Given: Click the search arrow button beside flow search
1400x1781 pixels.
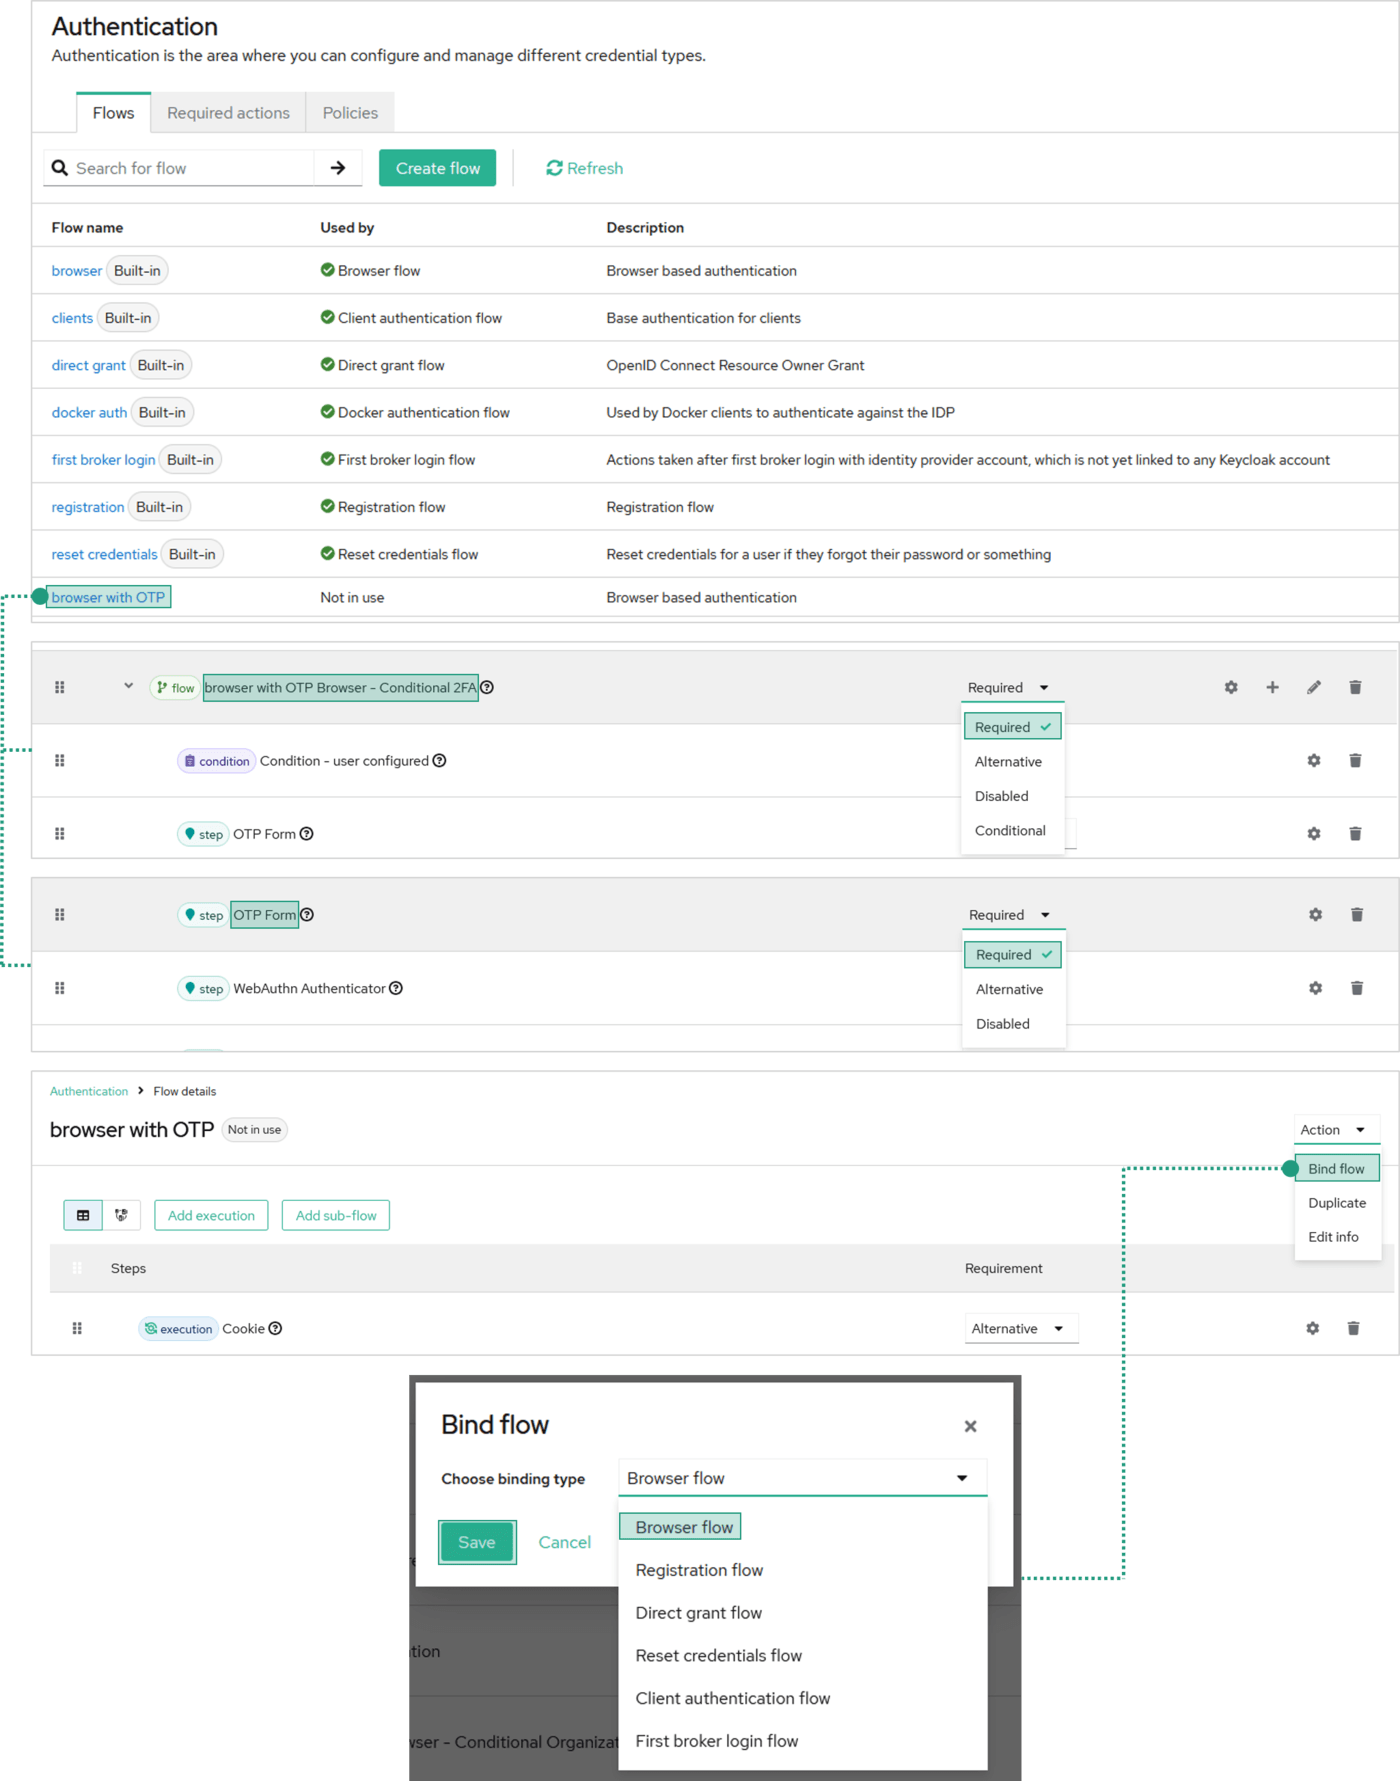Looking at the screenshot, I should coord(338,168).
